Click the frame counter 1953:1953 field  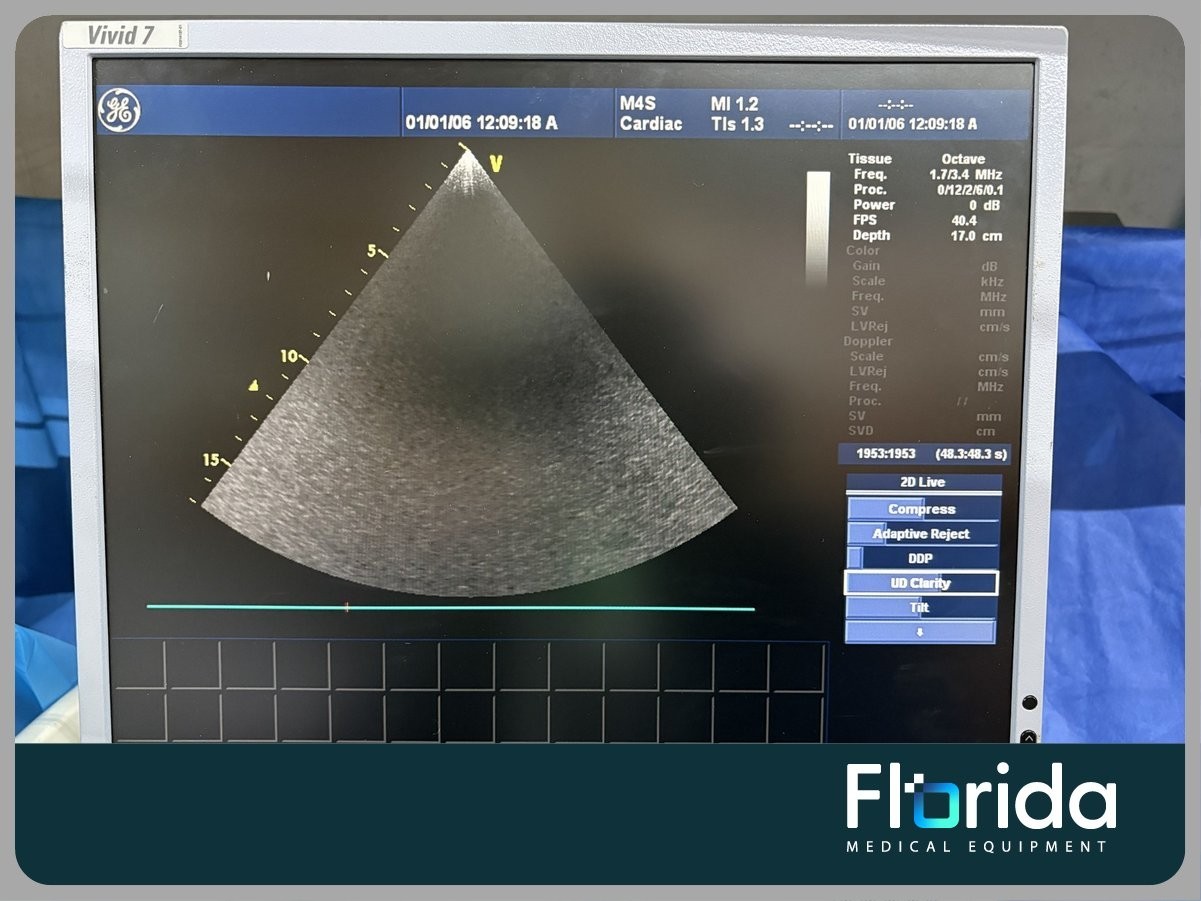click(885, 454)
